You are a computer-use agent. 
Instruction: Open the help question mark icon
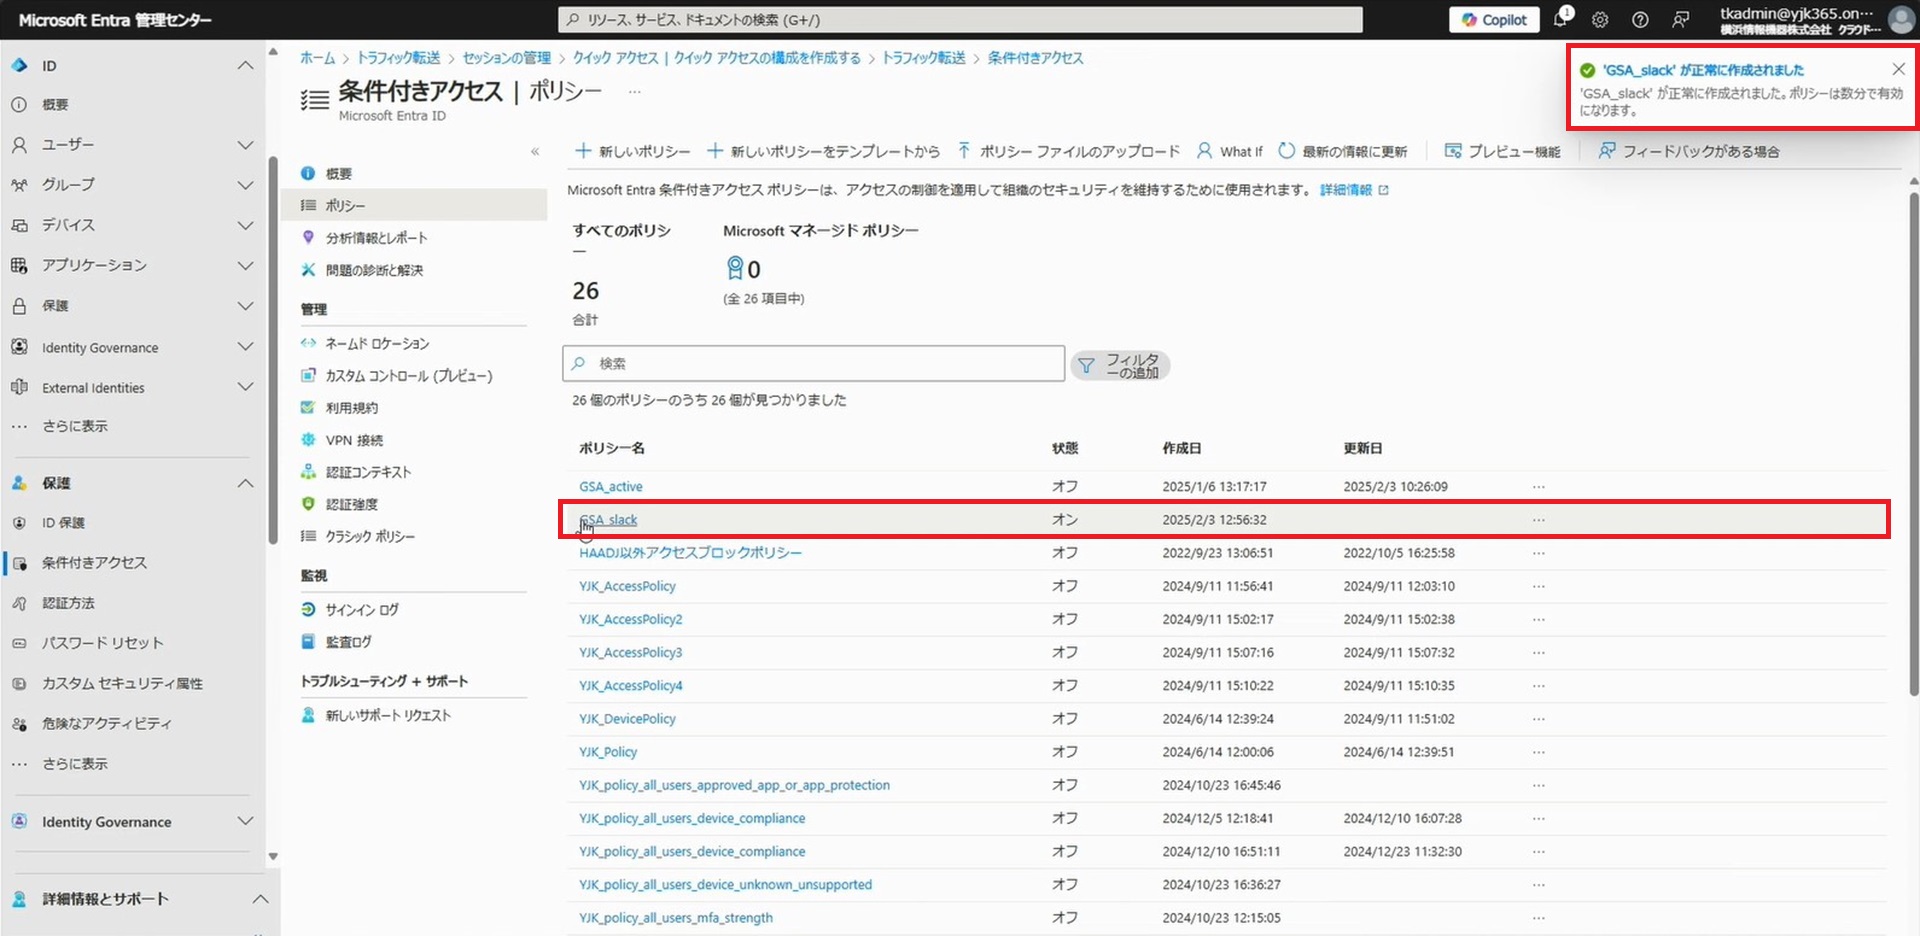pos(1640,20)
